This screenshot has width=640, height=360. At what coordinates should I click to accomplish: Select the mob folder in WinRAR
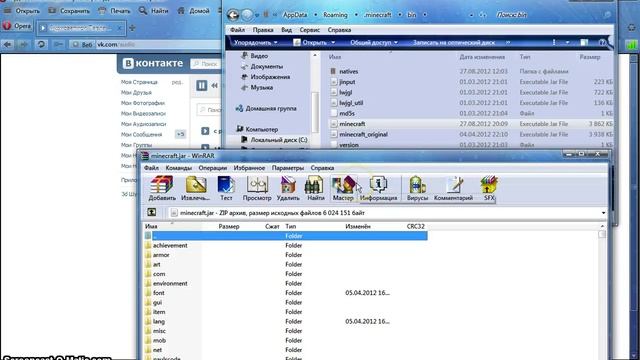point(159,340)
